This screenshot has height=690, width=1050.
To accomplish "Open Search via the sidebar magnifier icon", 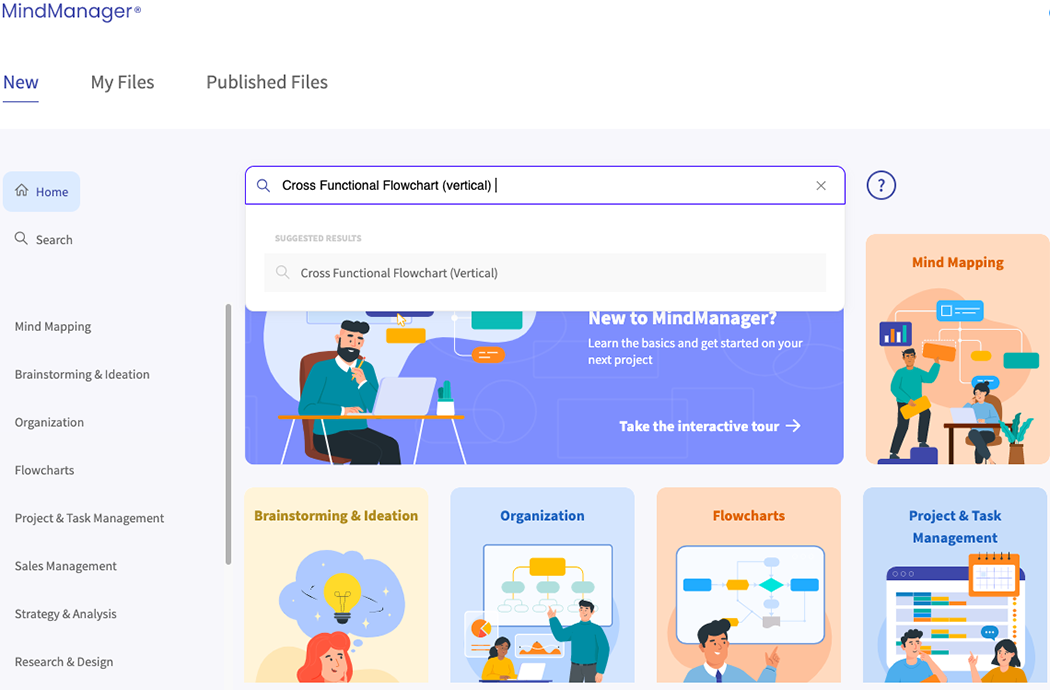I will [21, 238].
